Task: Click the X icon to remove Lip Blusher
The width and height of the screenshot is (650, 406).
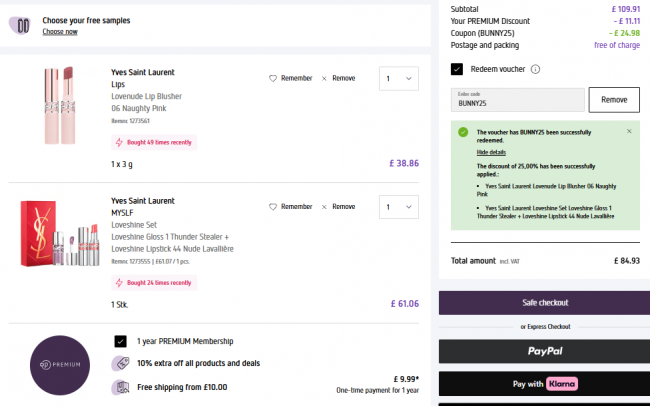Action: pos(324,78)
